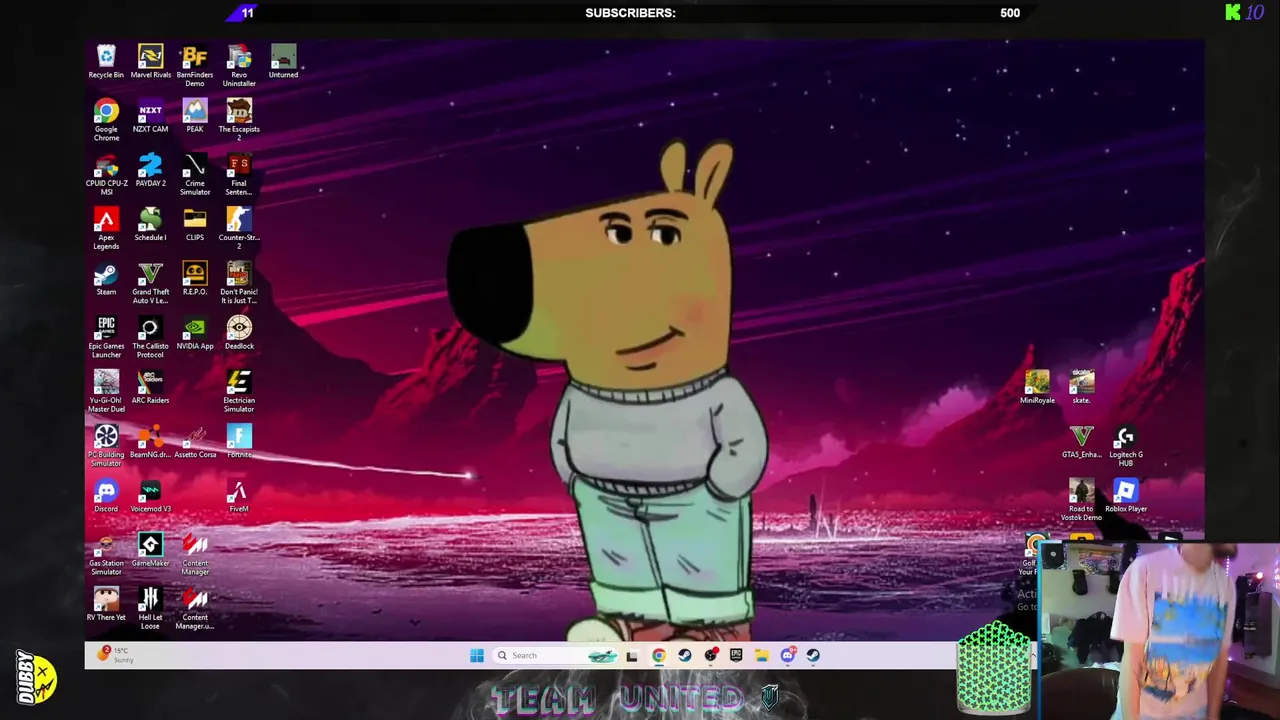This screenshot has width=1280, height=720.
Task: Open the Voicemod V3 desktop icon
Action: [x=150, y=495]
